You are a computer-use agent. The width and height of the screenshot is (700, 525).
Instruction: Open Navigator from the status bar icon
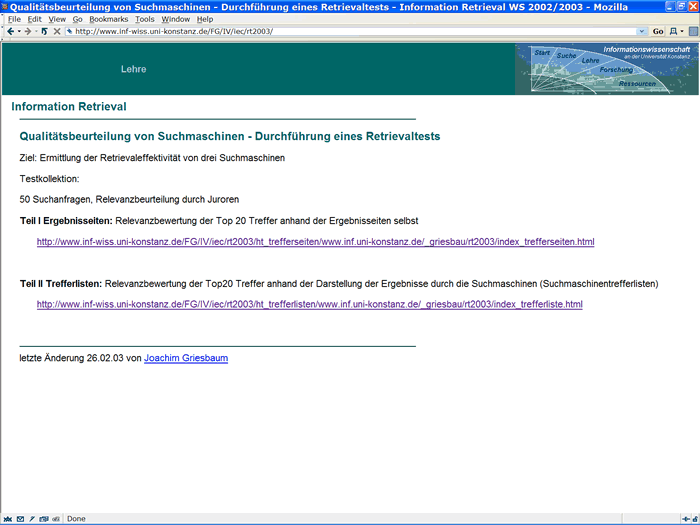8,519
